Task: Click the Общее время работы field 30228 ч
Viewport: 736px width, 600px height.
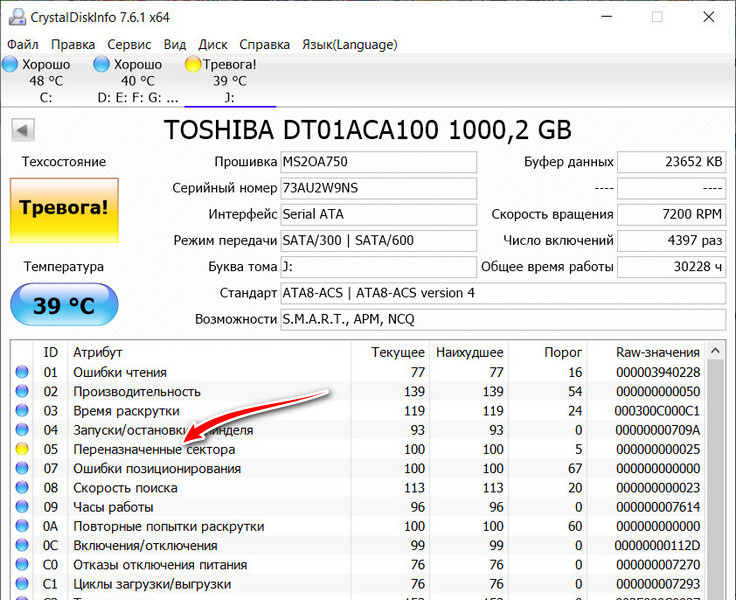Action: (672, 267)
